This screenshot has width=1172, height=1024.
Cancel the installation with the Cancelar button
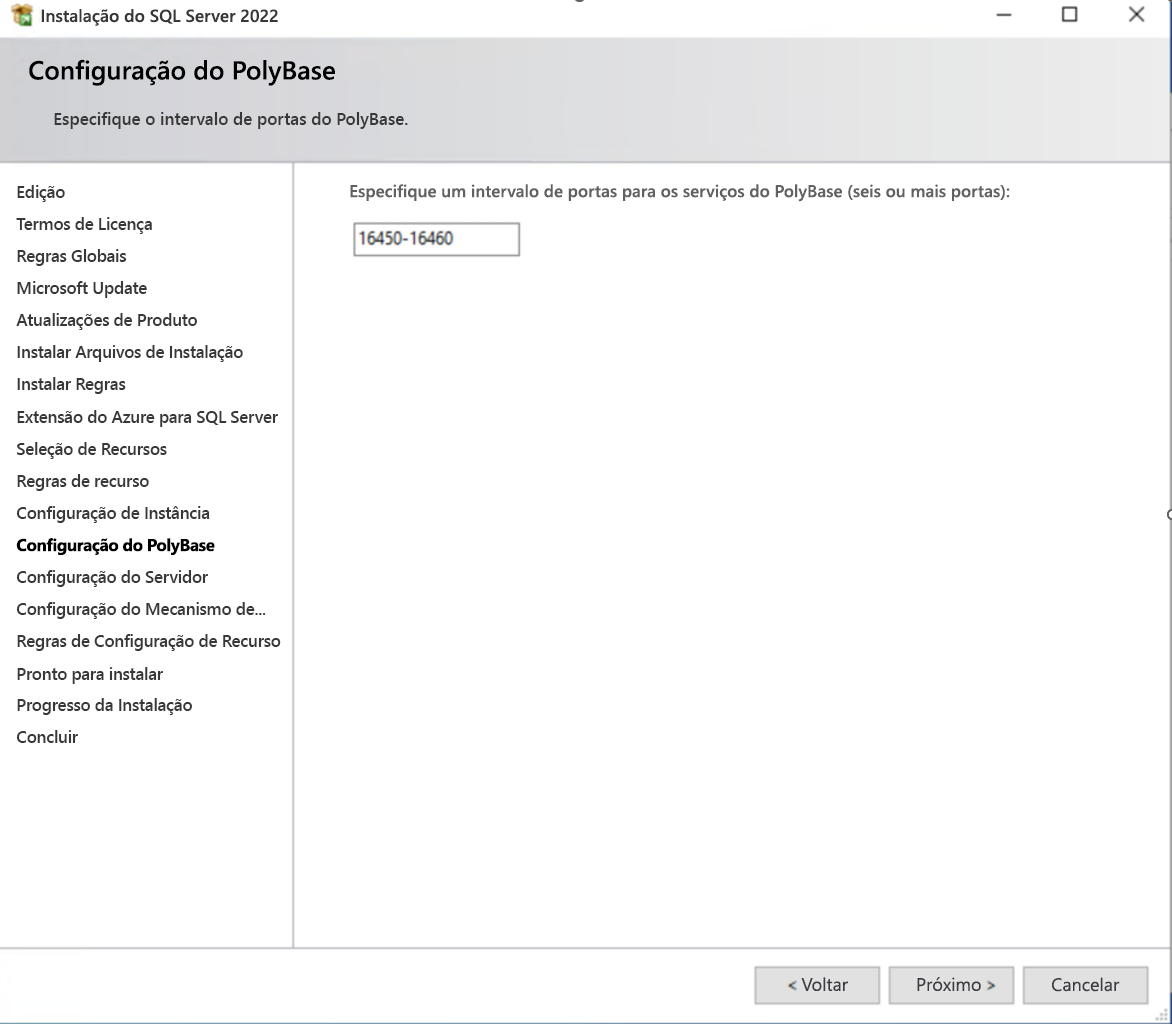click(1085, 985)
